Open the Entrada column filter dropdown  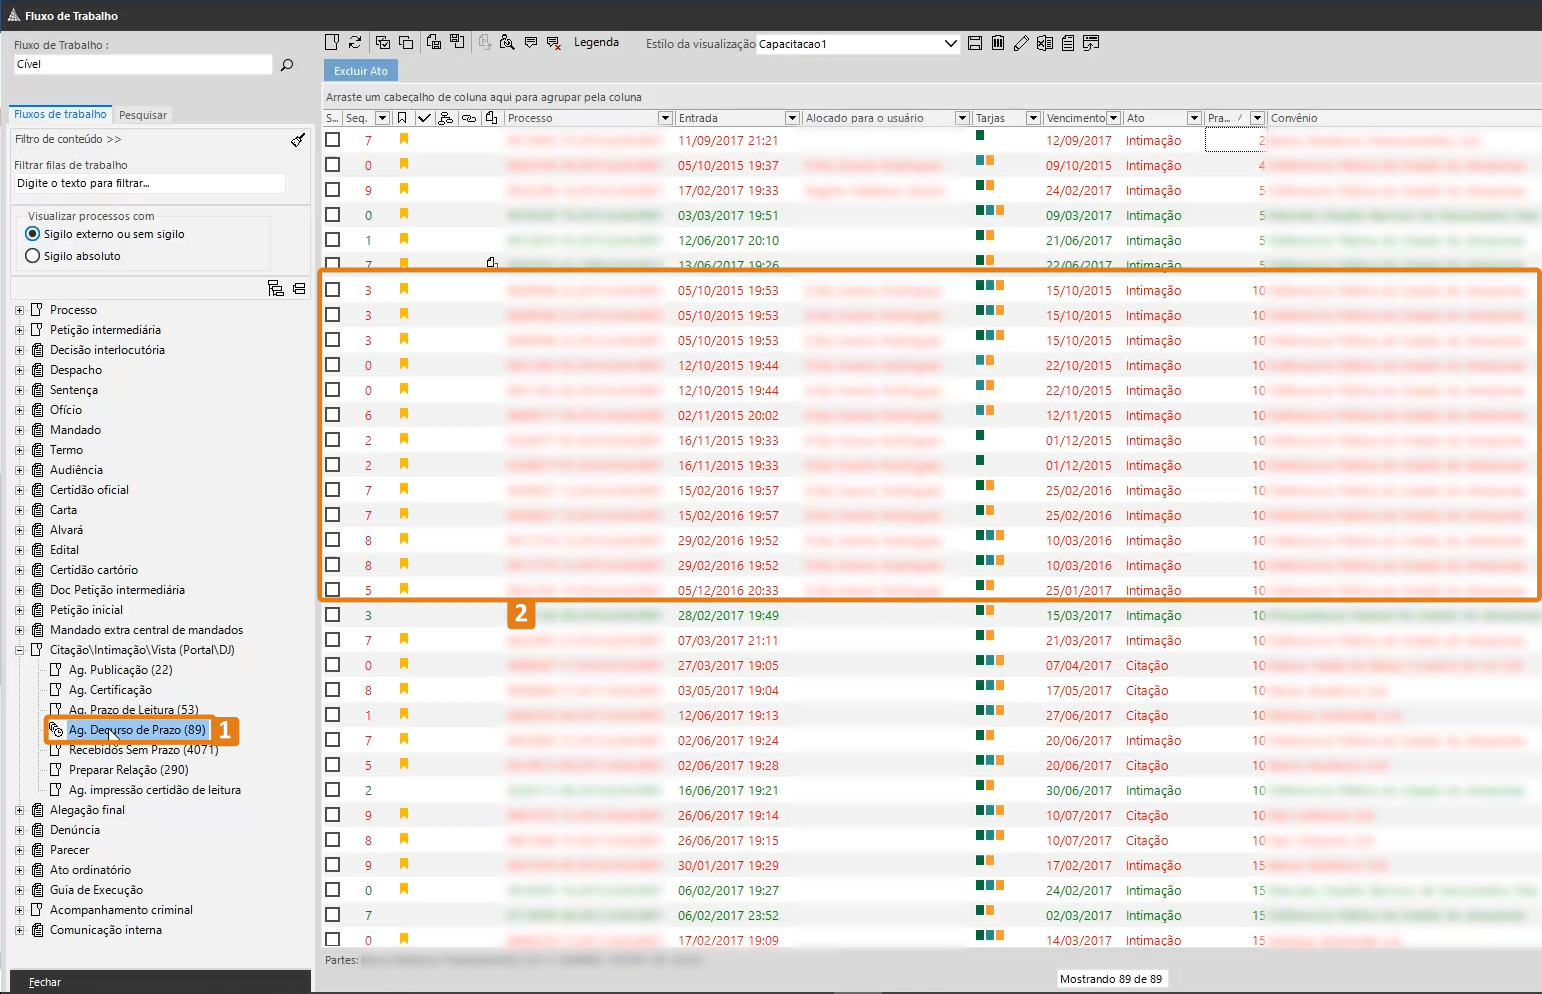point(792,118)
